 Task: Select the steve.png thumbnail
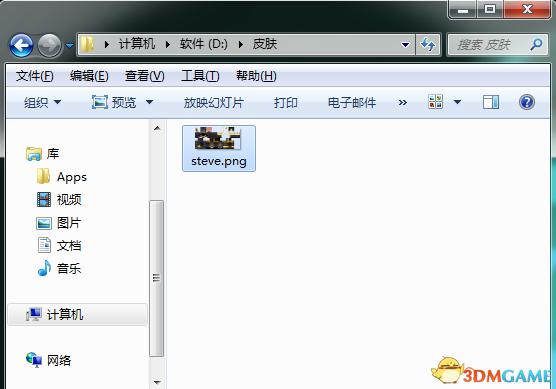219,148
